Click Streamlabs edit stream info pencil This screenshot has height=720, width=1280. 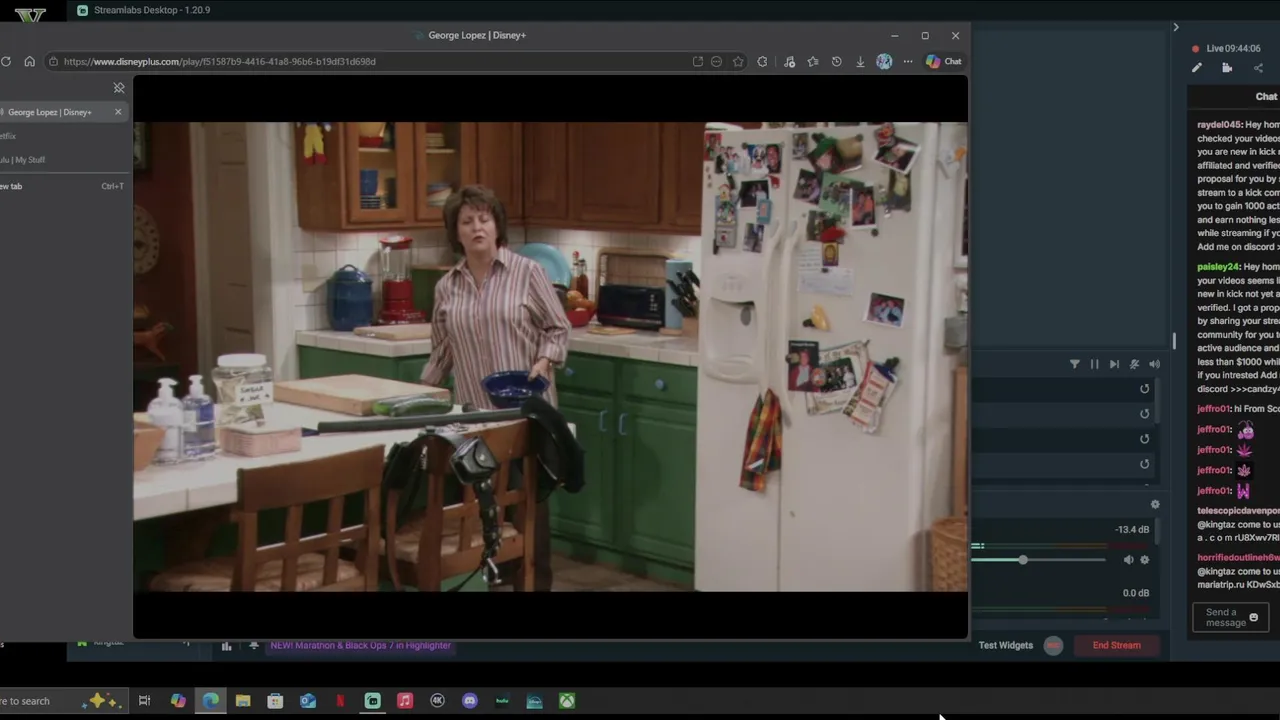pos(1196,68)
